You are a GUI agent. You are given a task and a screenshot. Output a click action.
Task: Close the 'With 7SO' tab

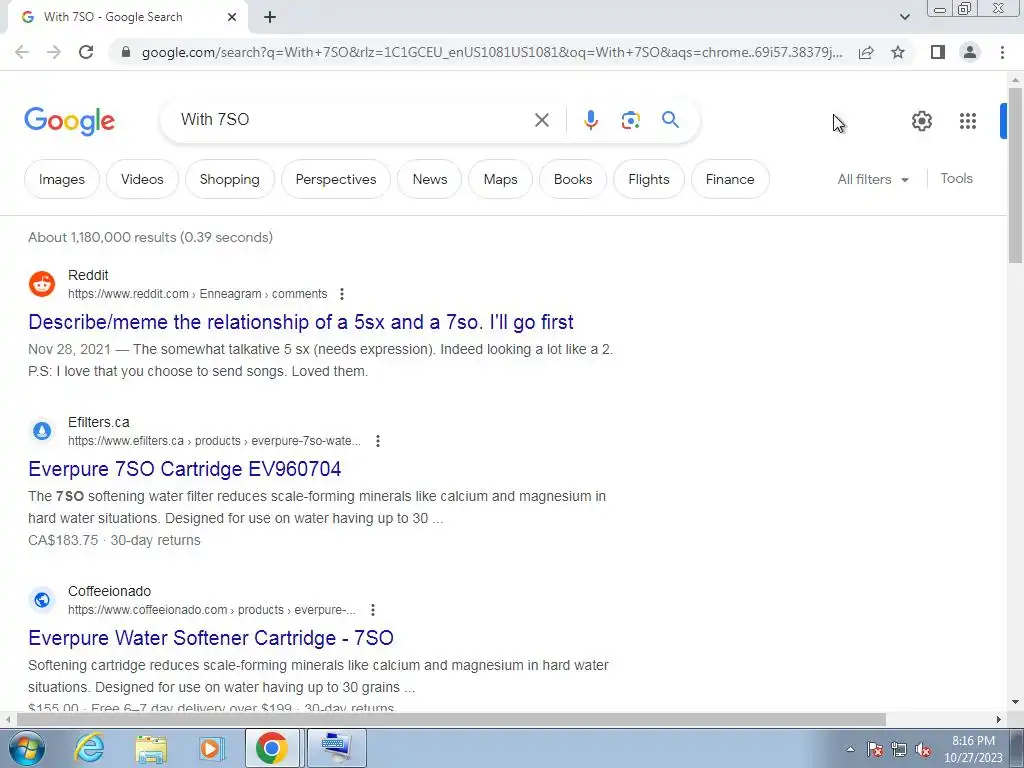tap(232, 18)
